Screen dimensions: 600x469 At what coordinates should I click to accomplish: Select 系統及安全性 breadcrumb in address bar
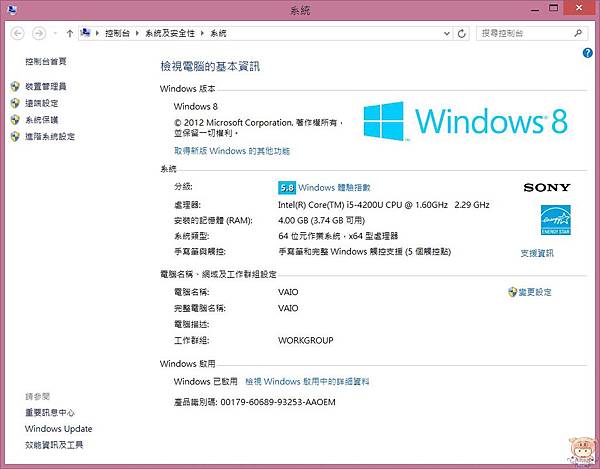(170, 34)
